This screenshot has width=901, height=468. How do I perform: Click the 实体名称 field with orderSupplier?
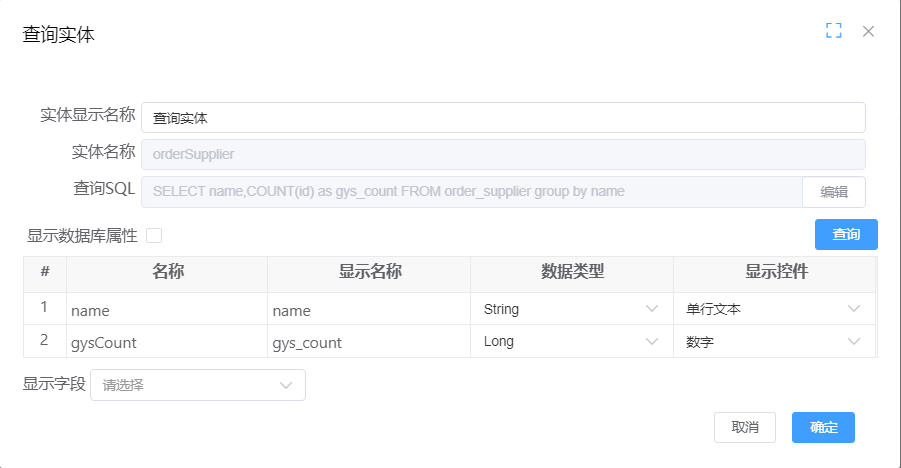(503, 154)
